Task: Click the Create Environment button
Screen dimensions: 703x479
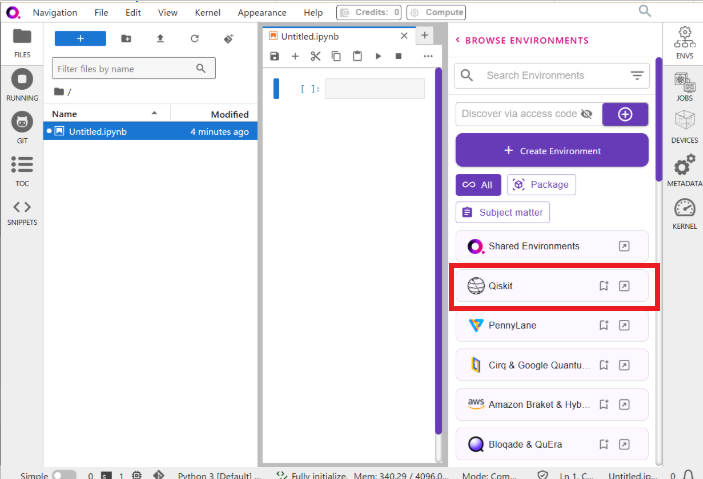Action: click(x=552, y=151)
